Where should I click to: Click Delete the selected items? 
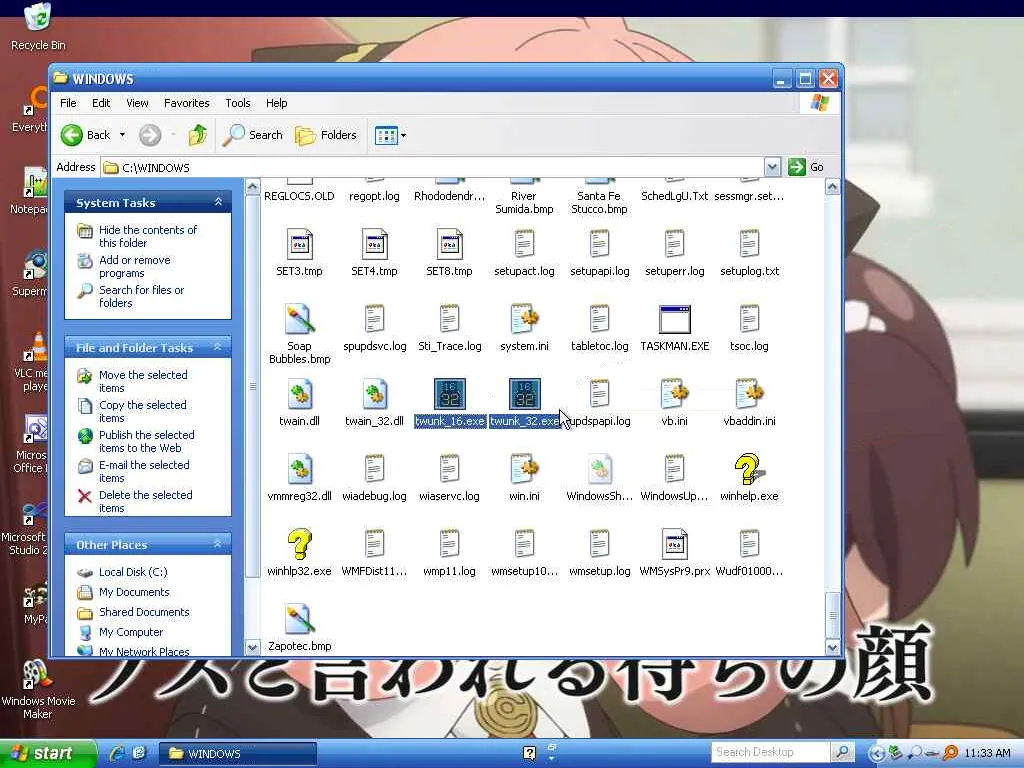pos(146,502)
